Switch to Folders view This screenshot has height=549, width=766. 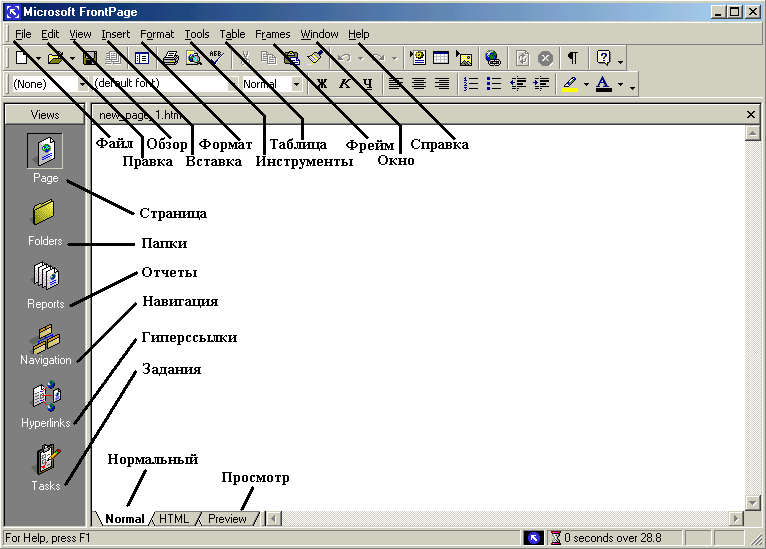[x=45, y=222]
